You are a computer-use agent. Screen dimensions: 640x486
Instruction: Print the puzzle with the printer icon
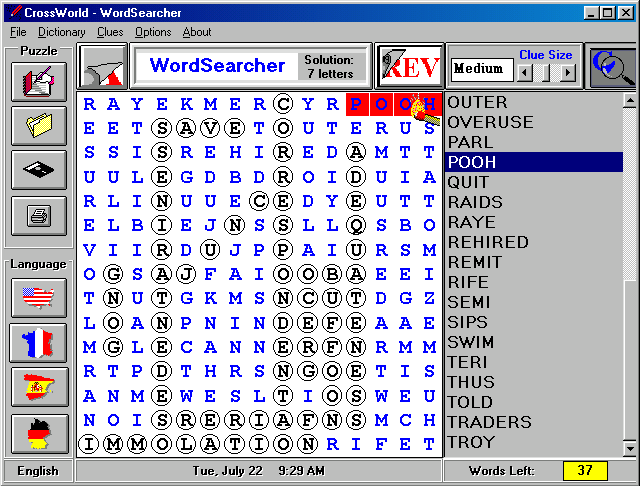[39, 216]
